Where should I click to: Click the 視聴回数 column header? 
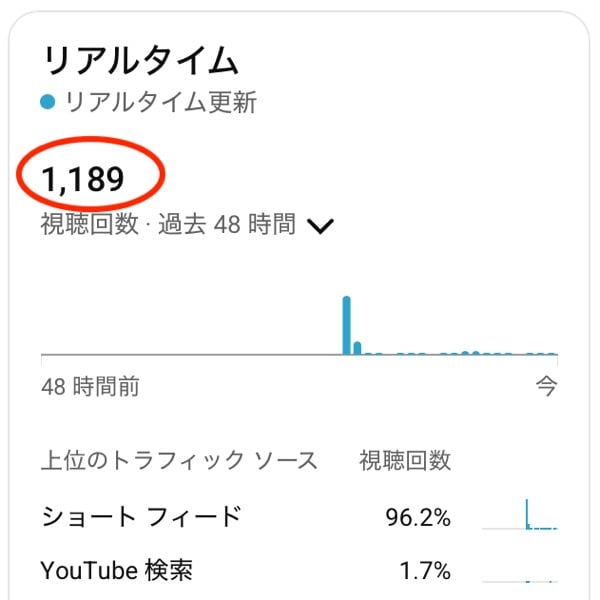(405, 460)
